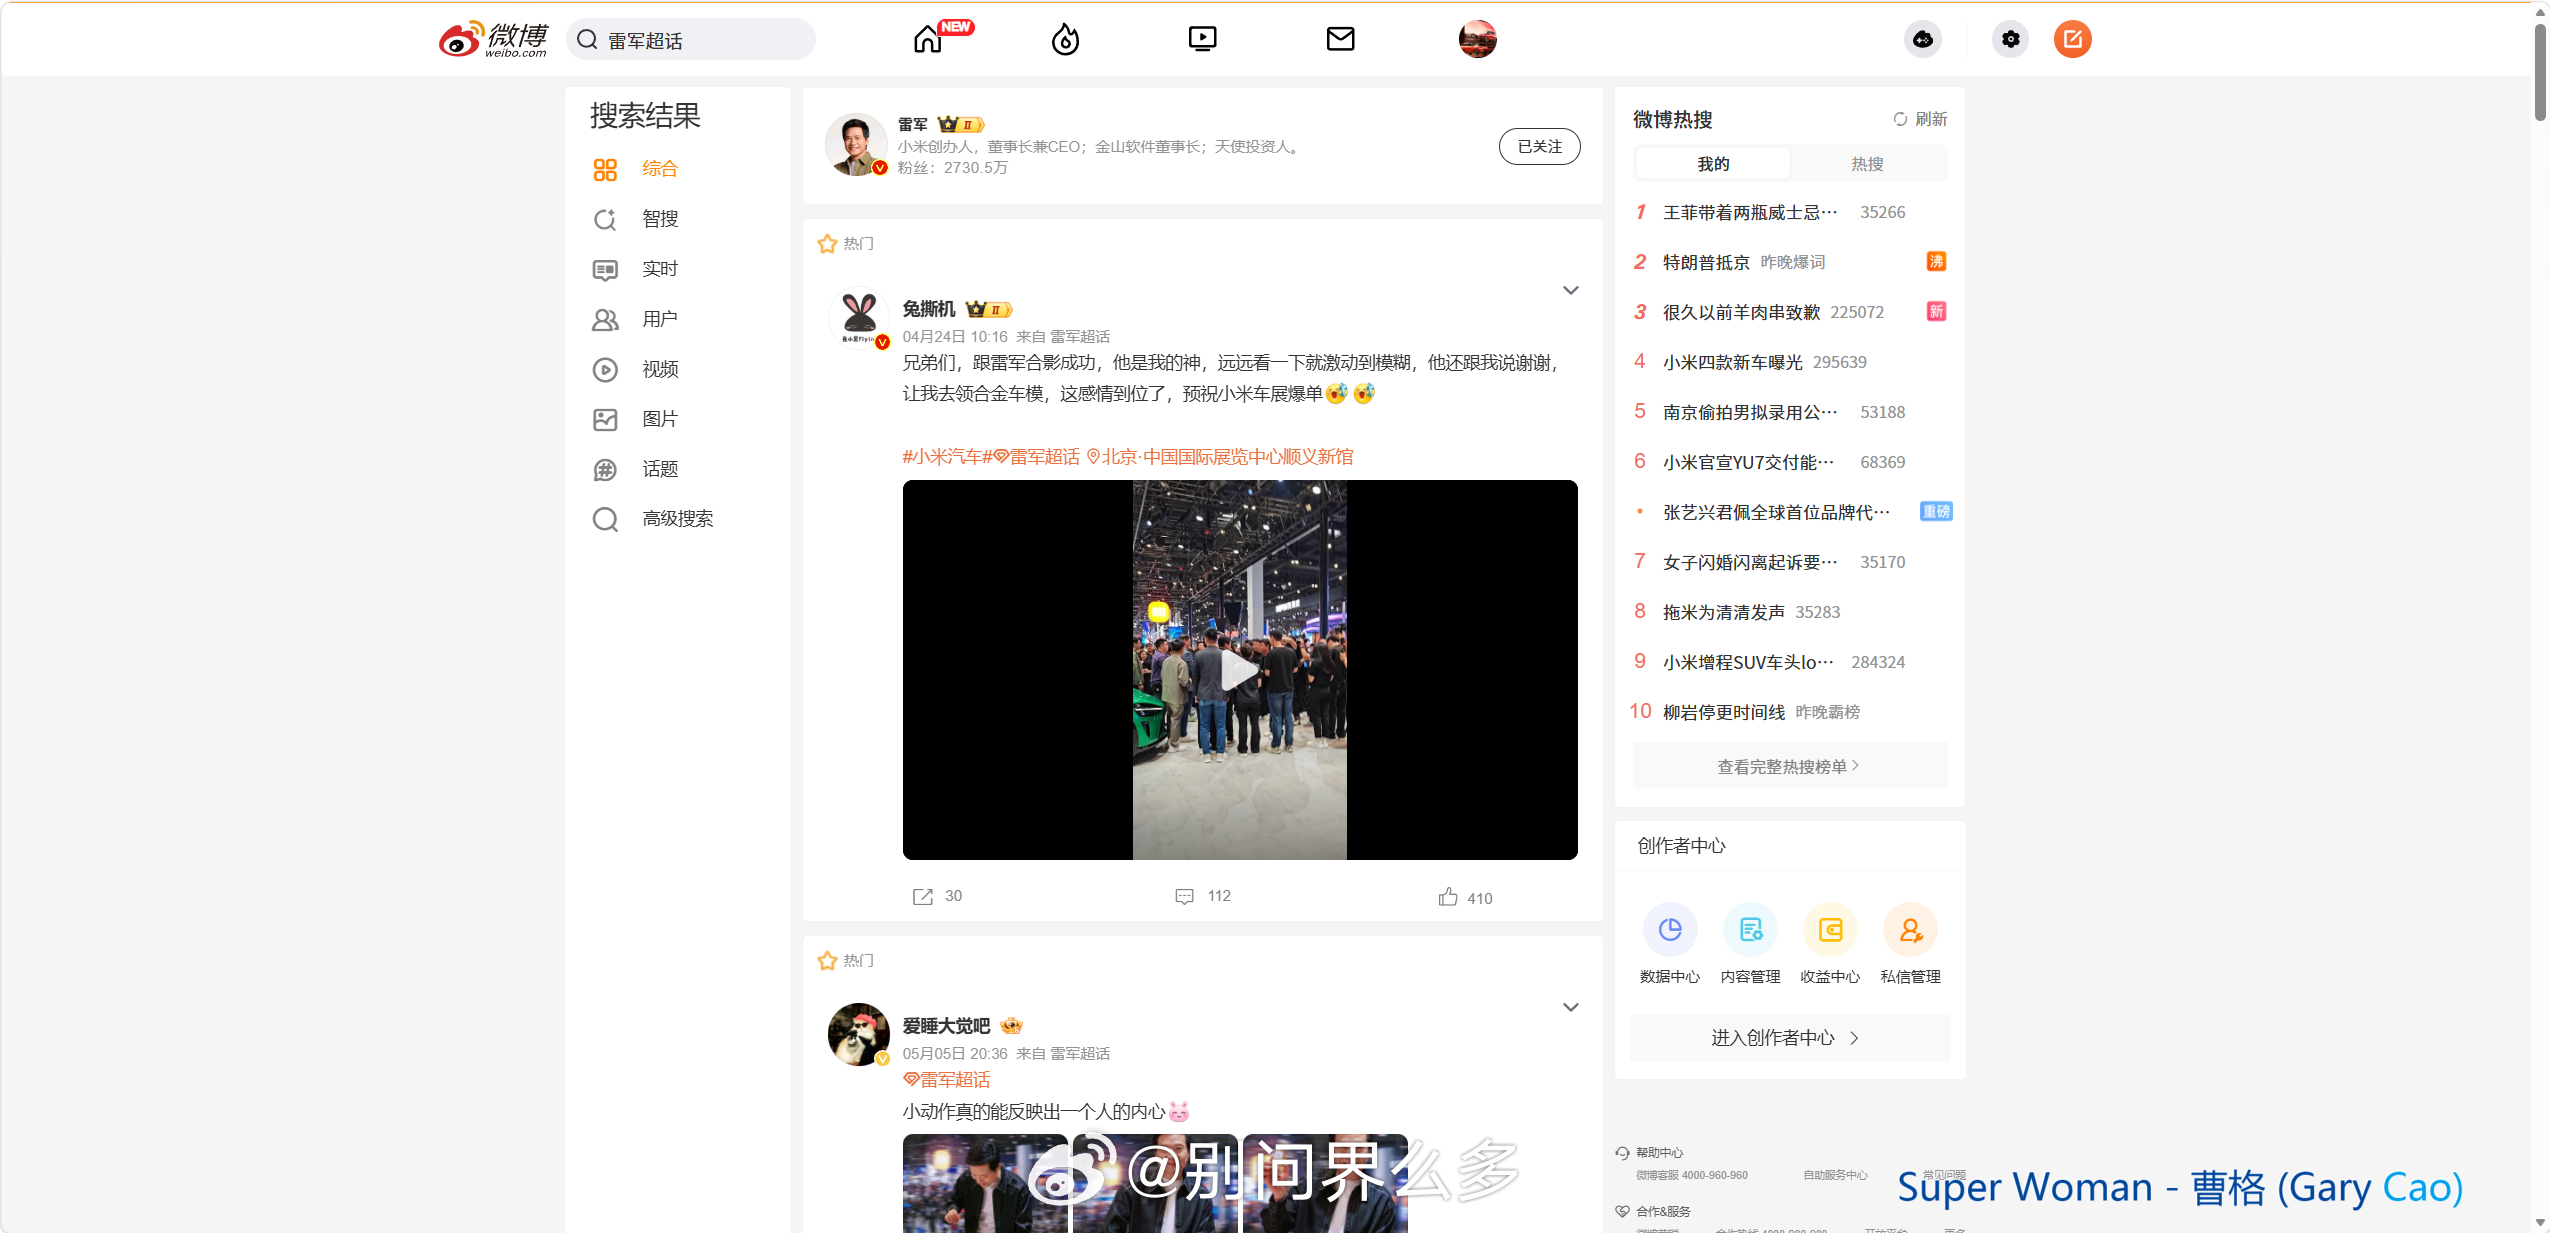Screen dimensions: 2550x1233
Task: Toggle the 已关注 follow button for 雷军
Action: 1539,146
